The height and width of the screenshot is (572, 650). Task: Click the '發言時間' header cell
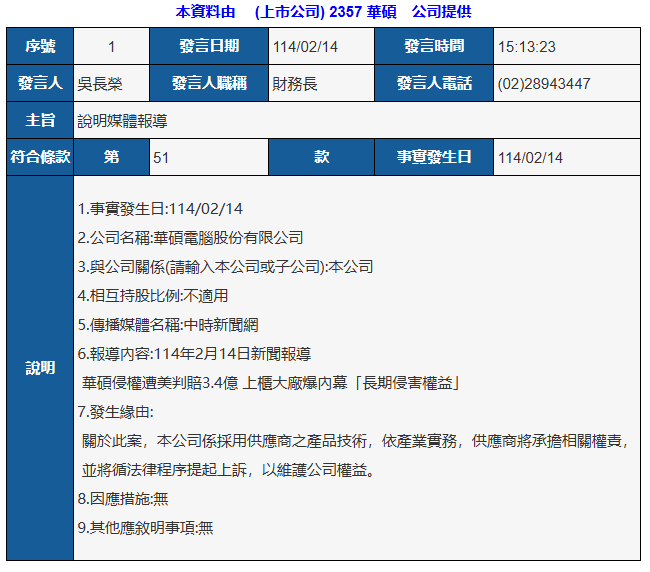pos(434,46)
